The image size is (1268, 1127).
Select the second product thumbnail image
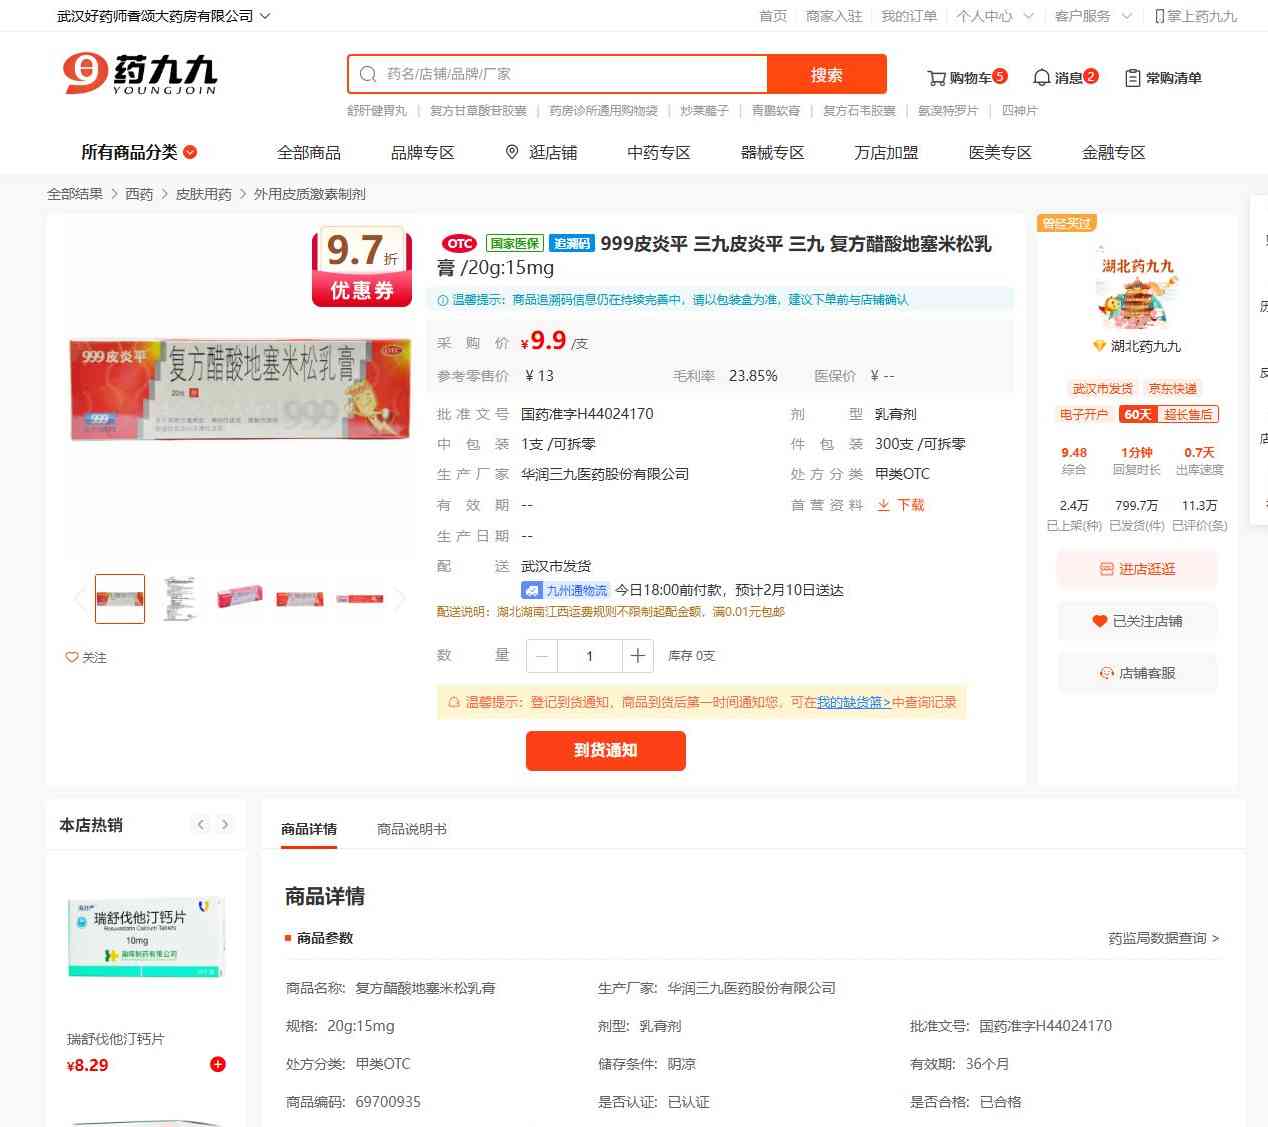click(x=180, y=599)
